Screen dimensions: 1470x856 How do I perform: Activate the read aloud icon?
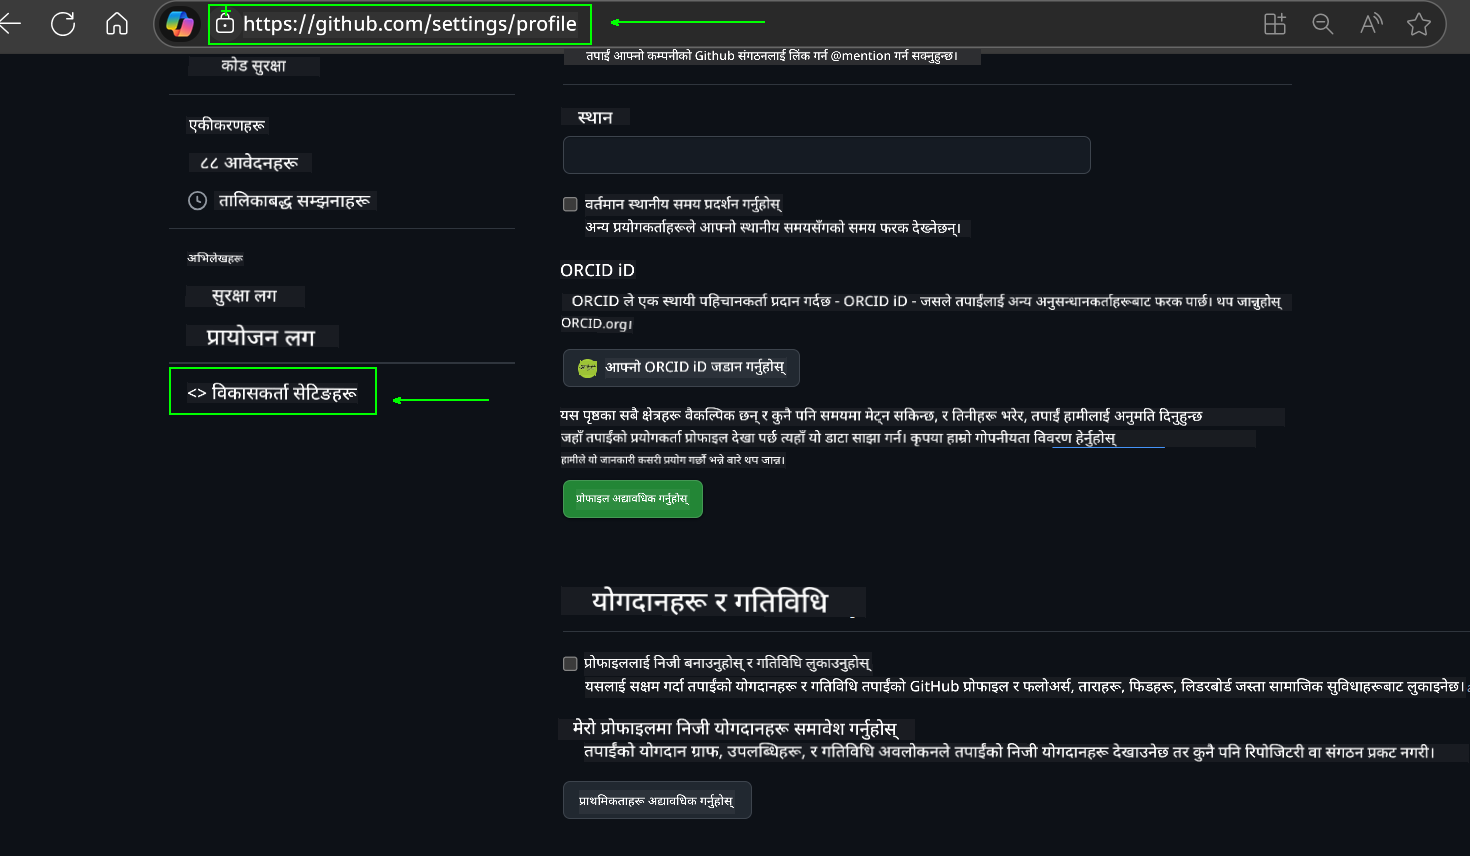tap(1371, 24)
